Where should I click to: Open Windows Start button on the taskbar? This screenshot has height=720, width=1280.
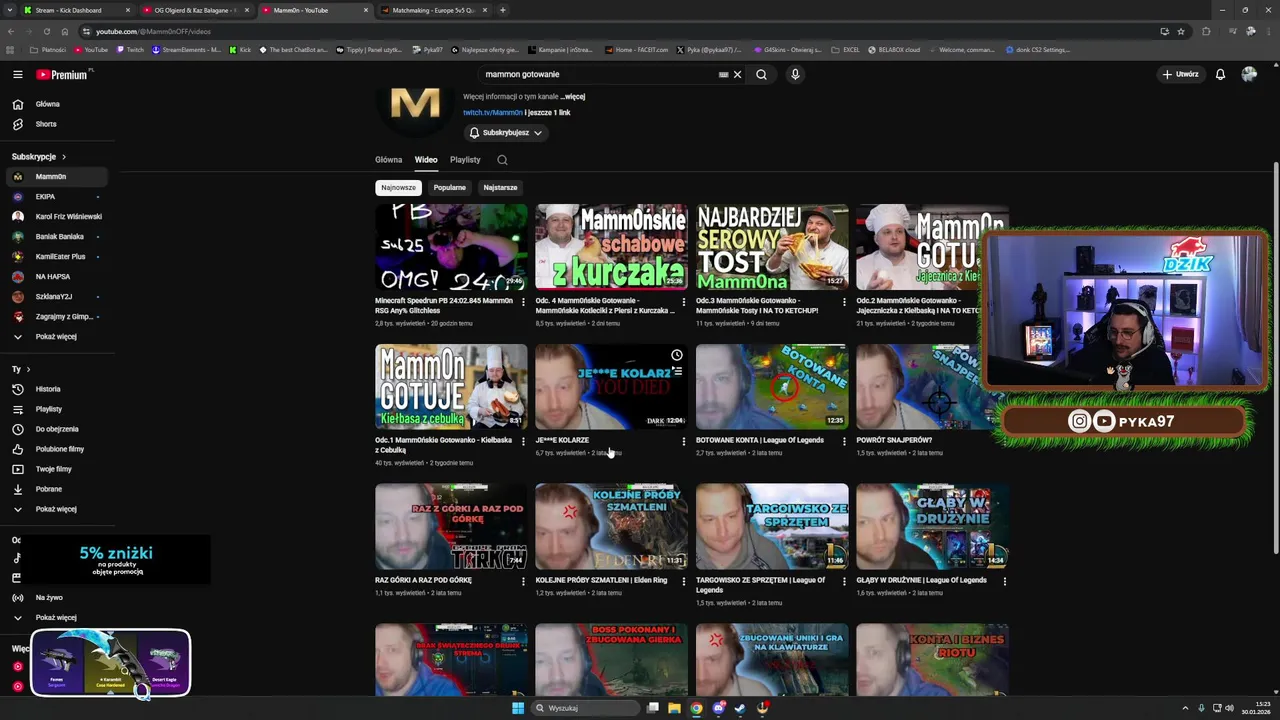pos(518,708)
